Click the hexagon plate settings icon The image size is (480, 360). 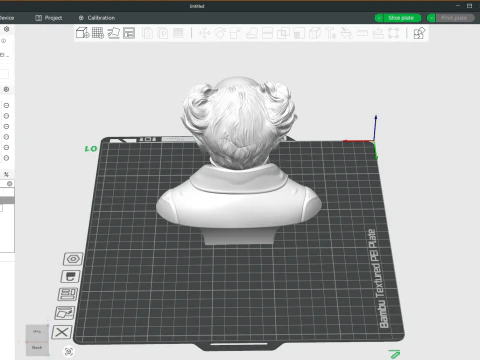click(73, 259)
